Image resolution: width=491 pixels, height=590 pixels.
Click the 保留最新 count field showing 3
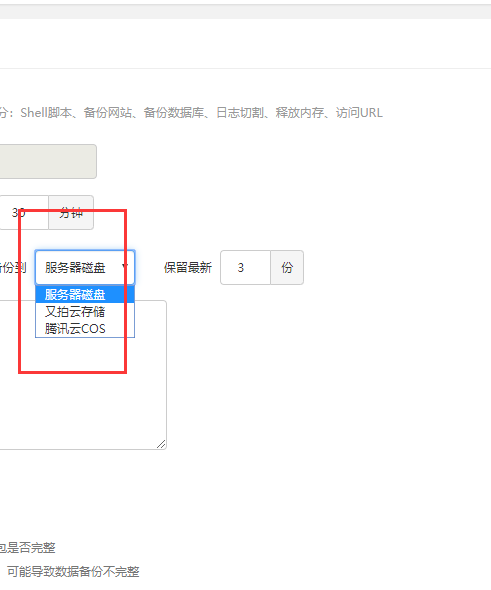245,268
